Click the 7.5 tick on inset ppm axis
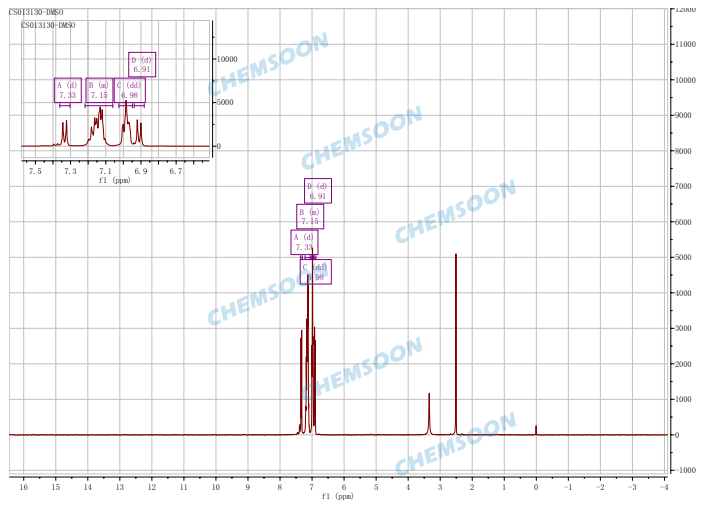Image resolution: width=726 pixels, height=510 pixels. tap(35, 171)
